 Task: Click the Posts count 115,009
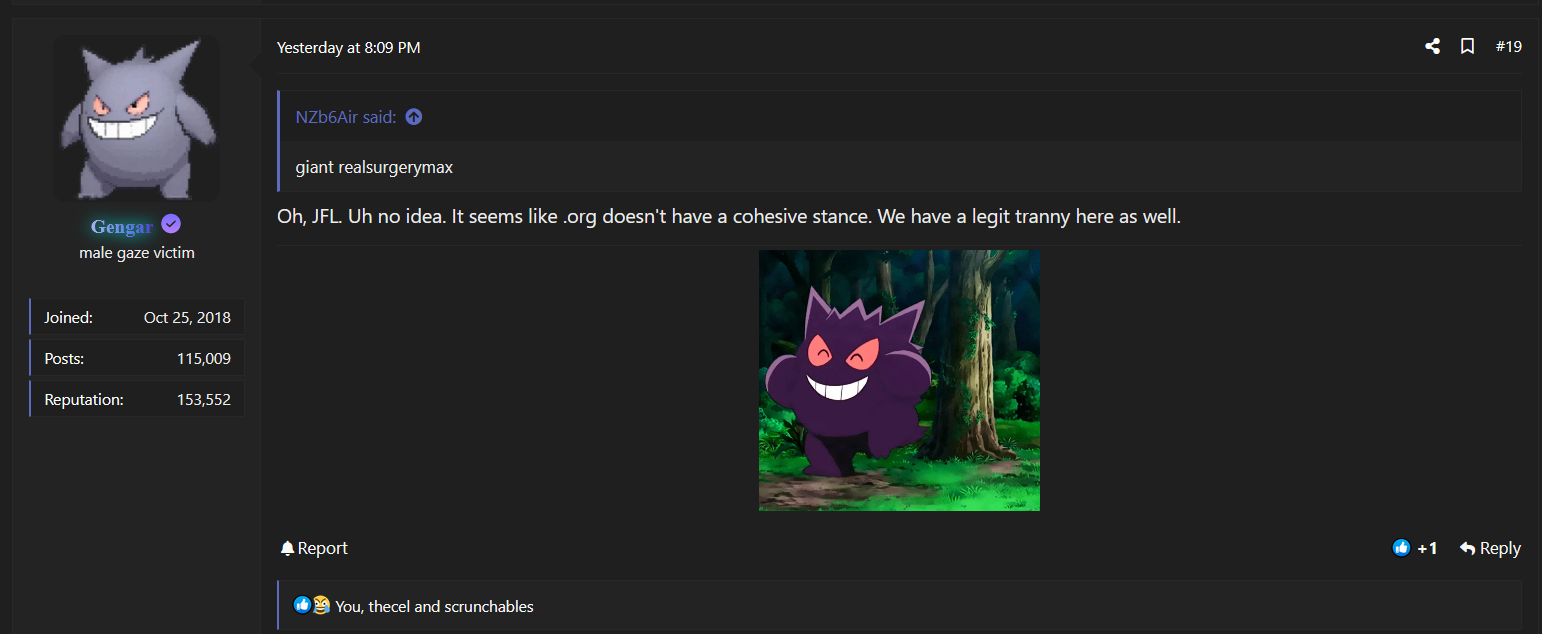[204, 358]
